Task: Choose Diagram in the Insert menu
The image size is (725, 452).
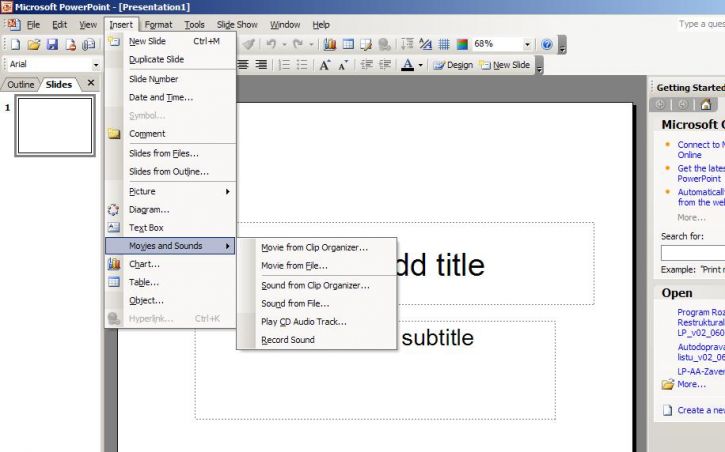Action: coord(170,210)
